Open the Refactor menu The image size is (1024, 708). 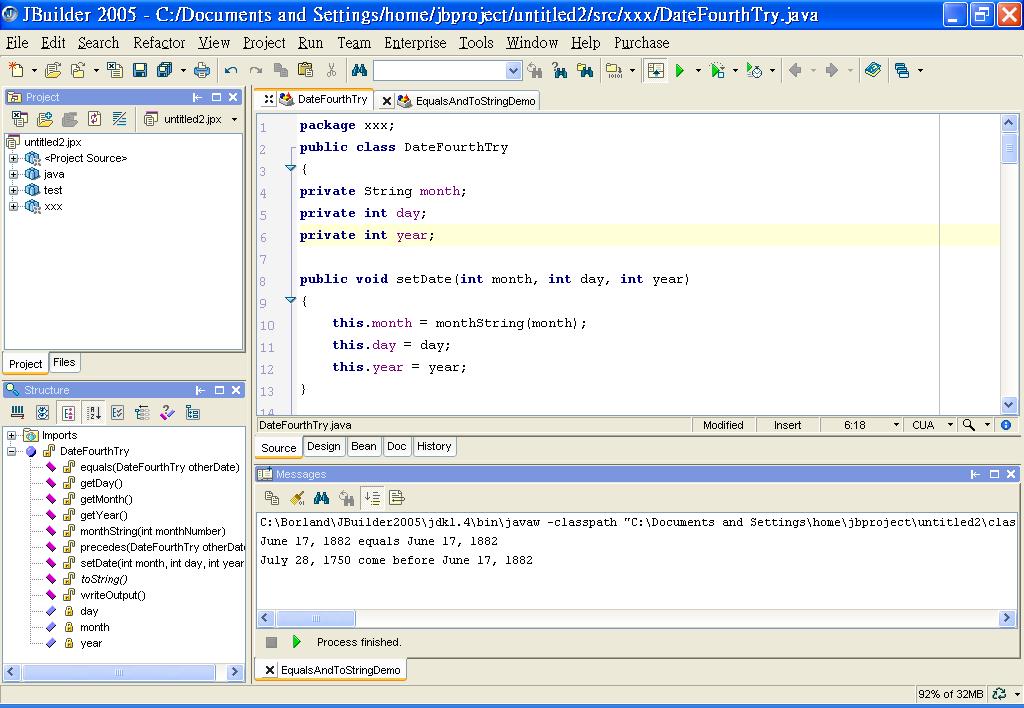click(159, 43)
